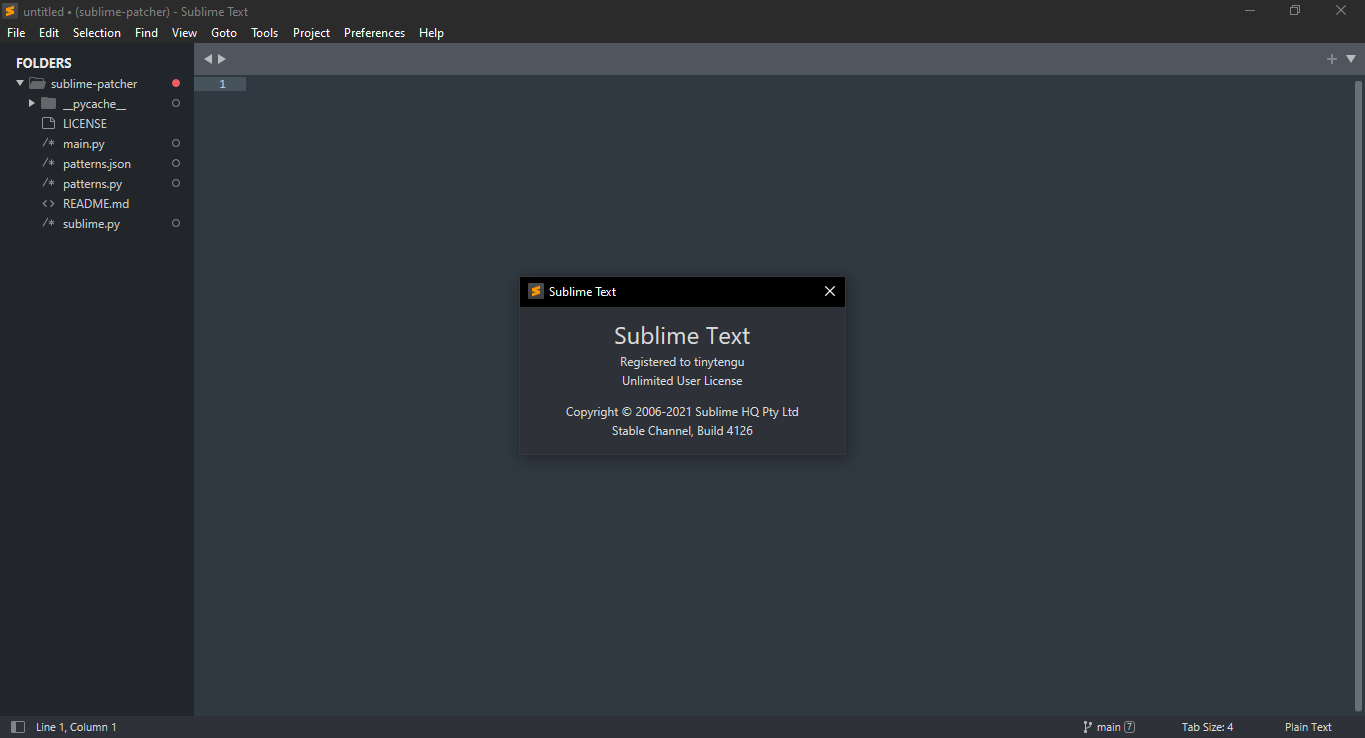
Task: Open main.py in the sidebar
Action: click(x=84, y=144)
